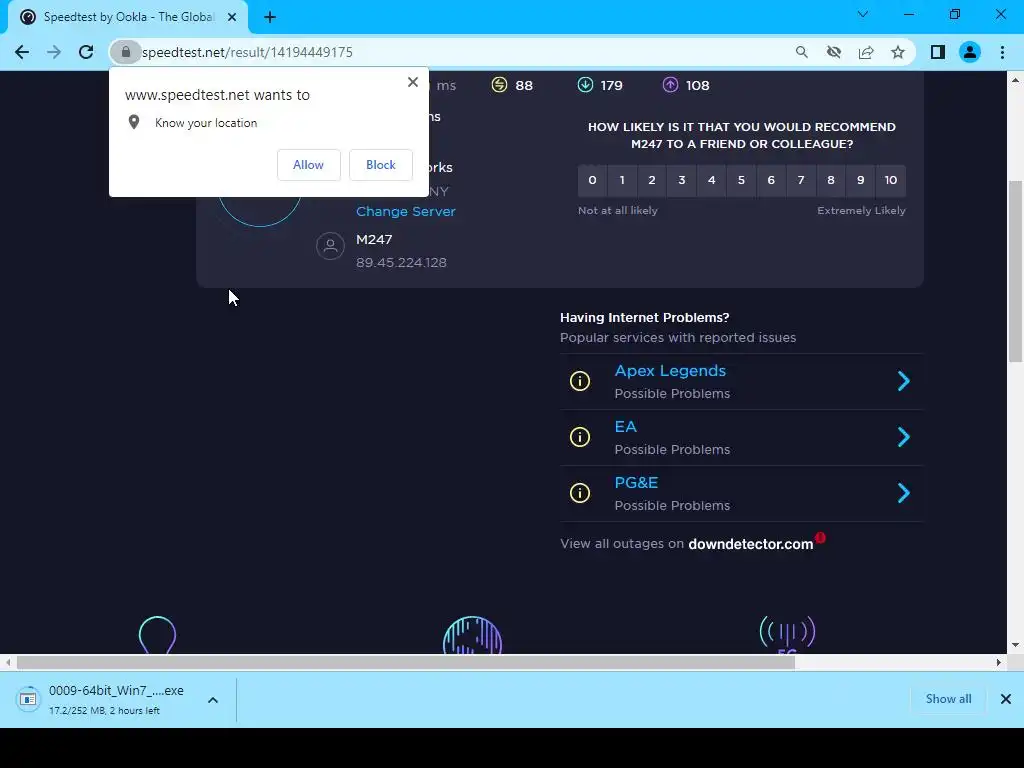Open the Chrome profile avatar
Screen dimensions: 1024x768
click(970, 52)
